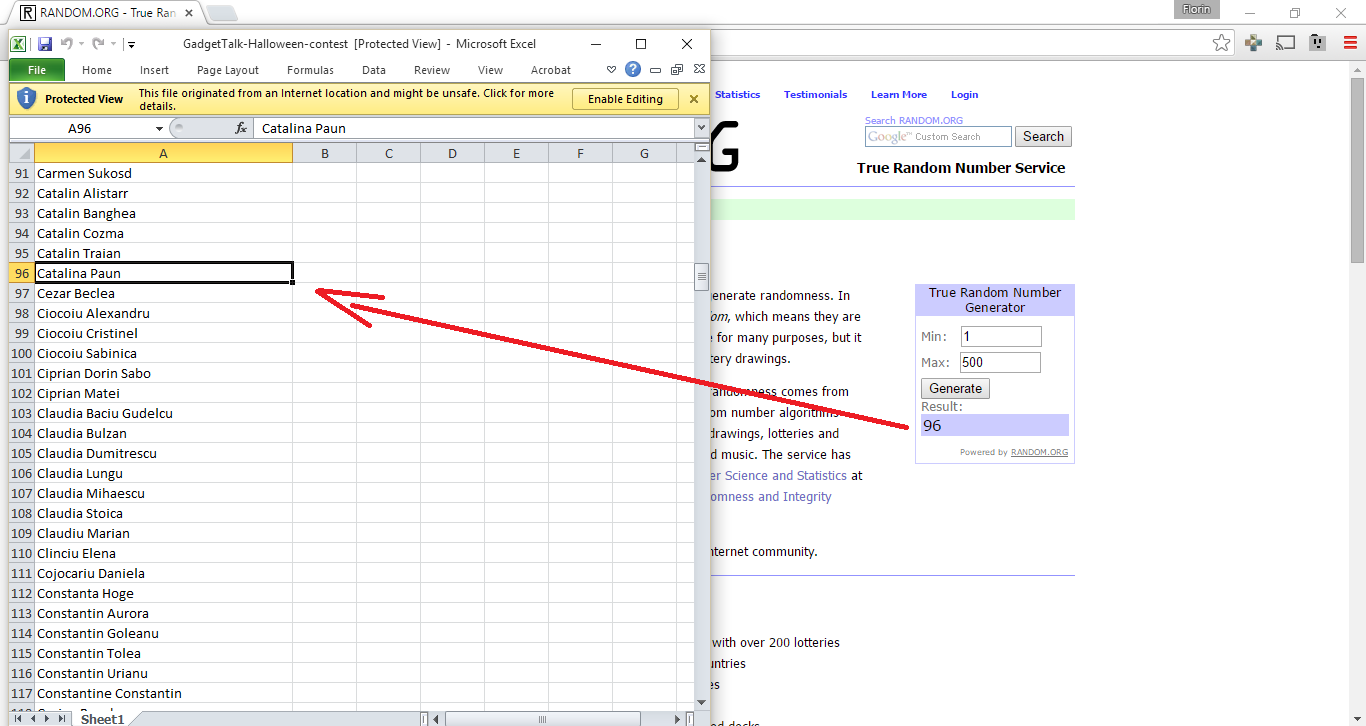The height and width of the screenshot is (726, 1366).
Task: Go to next sheet with tab navigation arrow
Action: pyautogui.click(x=47, y=718)
